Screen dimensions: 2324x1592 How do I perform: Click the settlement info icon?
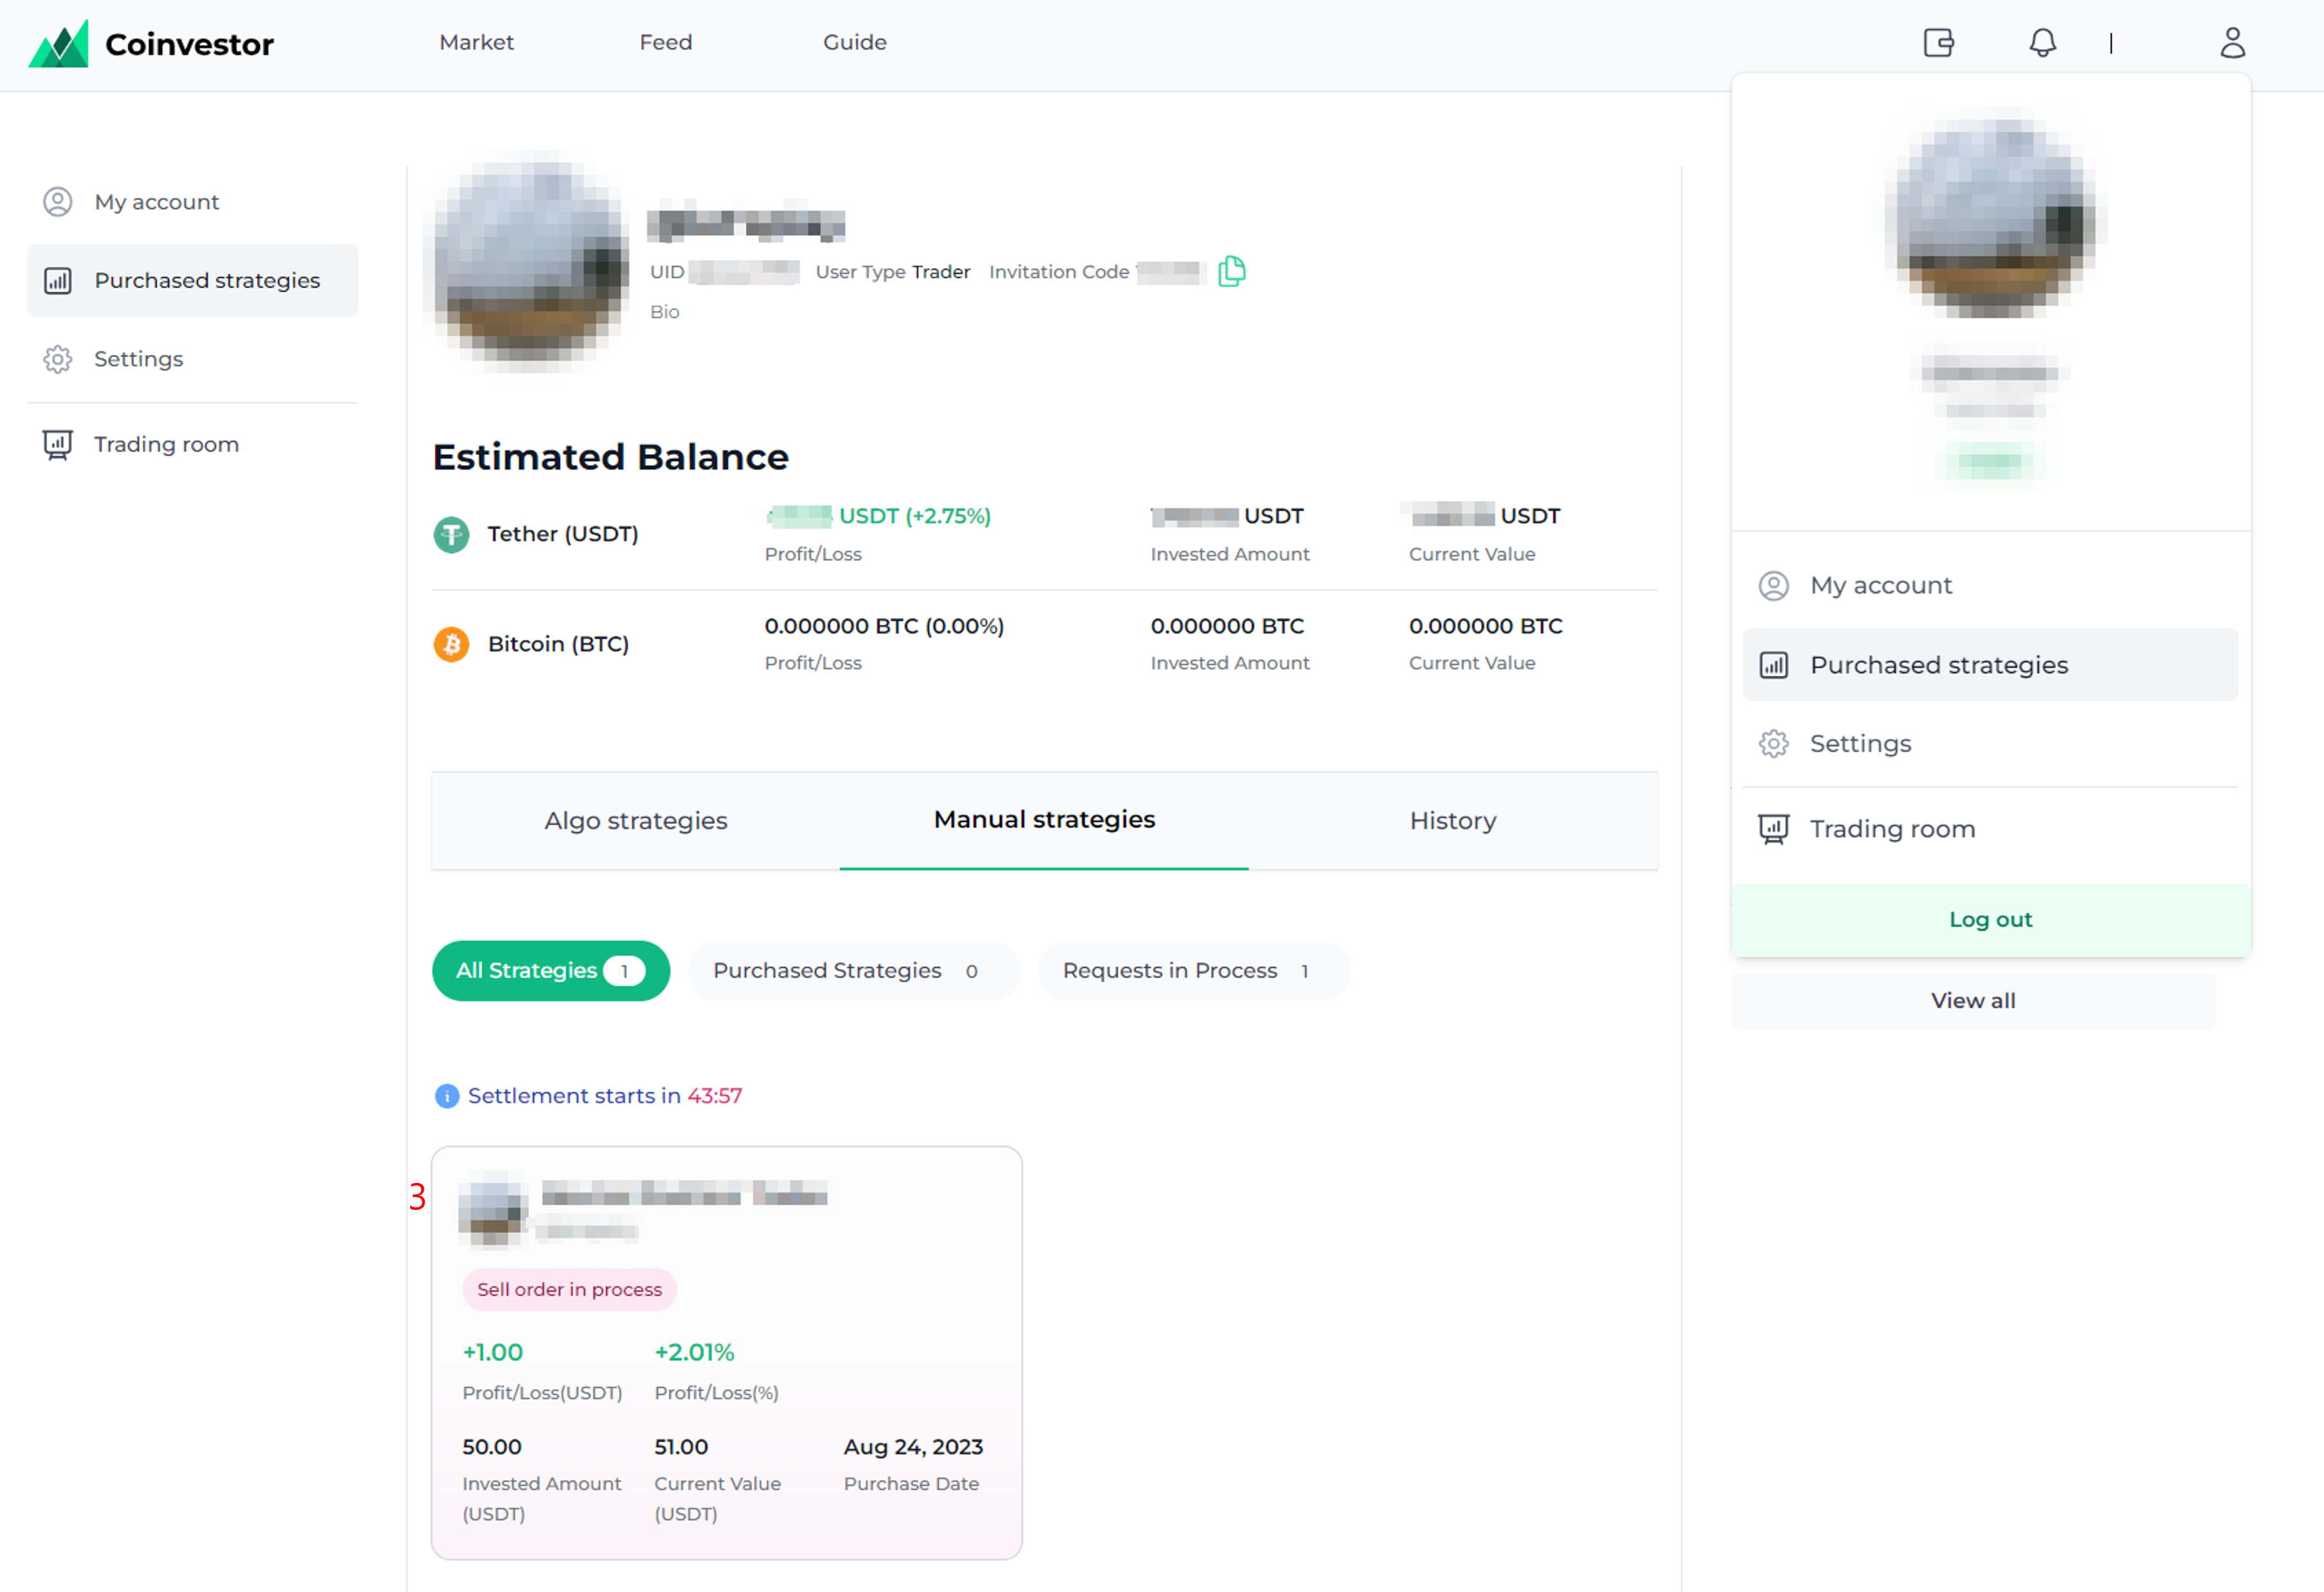pyautogui.click(x=446, y=1096)
